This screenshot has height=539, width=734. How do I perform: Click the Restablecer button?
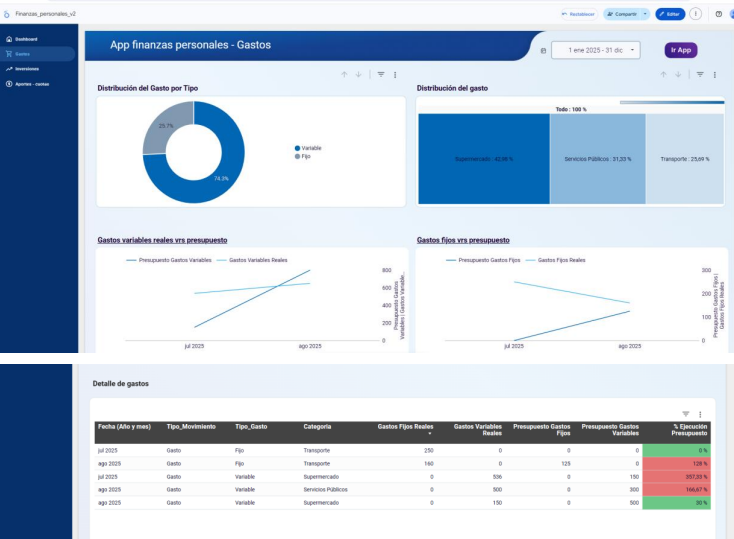tap(579, 14)
